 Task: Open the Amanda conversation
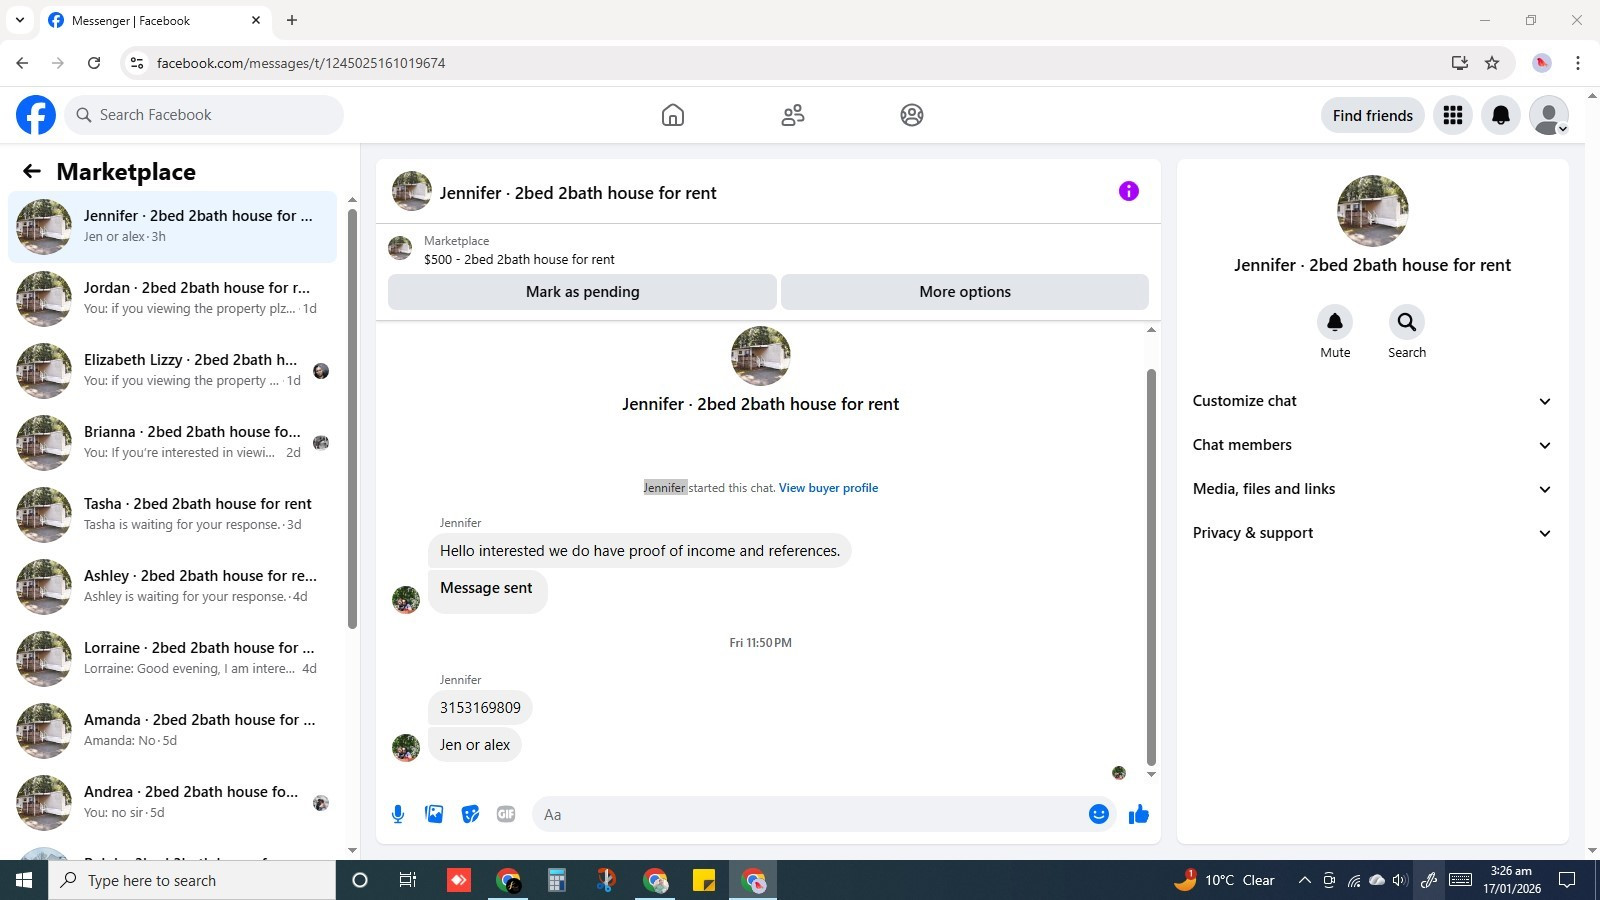[x=172, y=730]
